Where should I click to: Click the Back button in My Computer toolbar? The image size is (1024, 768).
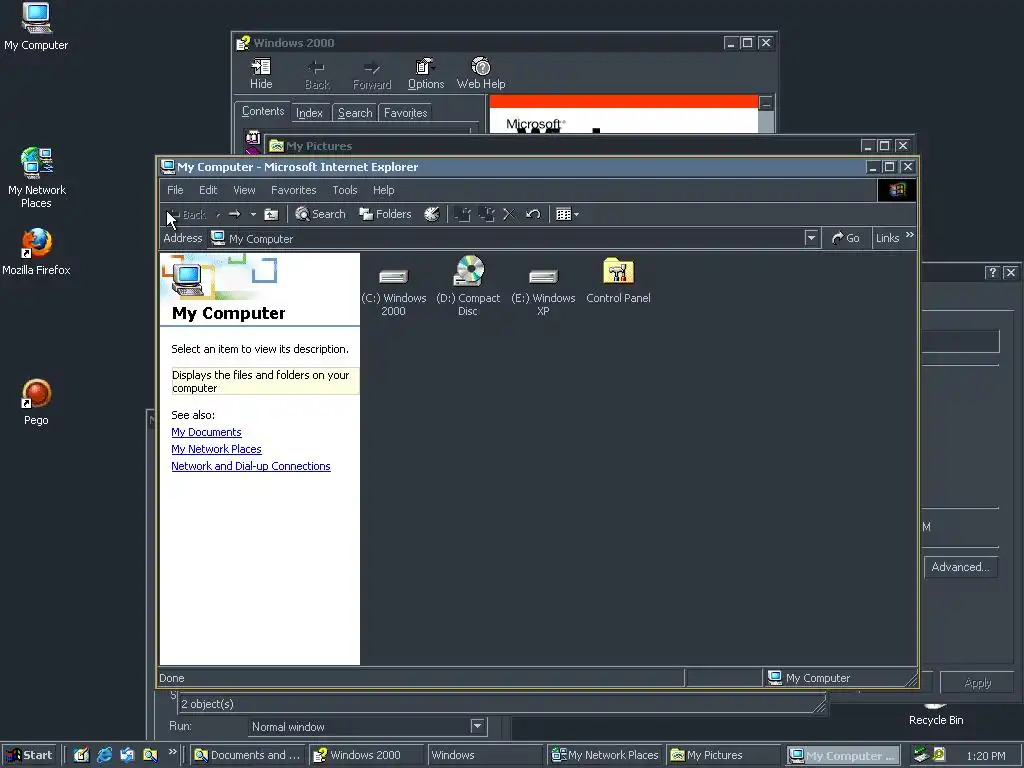pos(187,214)
